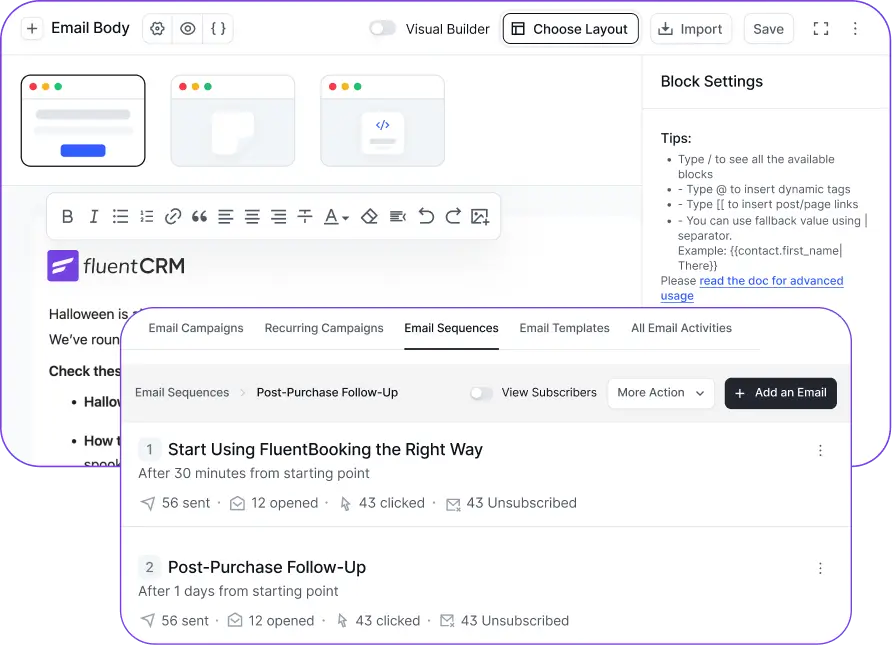Image resolution: width=892 pixels, height=645 pixels.
Task: Open the Recurring Campaigns tab
Action: tap(323, 327)
